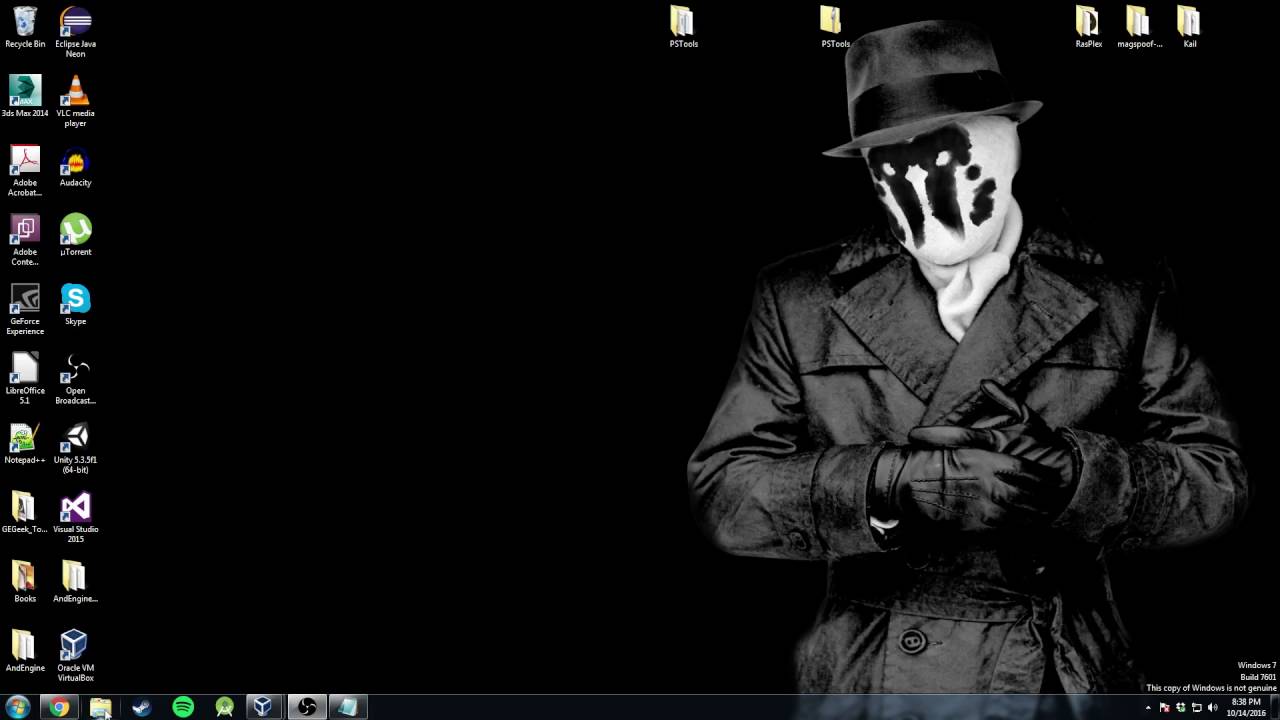The image size is (1280, 720).
Task: Click the magspoof folder icon
Action: click(1139, 27)
